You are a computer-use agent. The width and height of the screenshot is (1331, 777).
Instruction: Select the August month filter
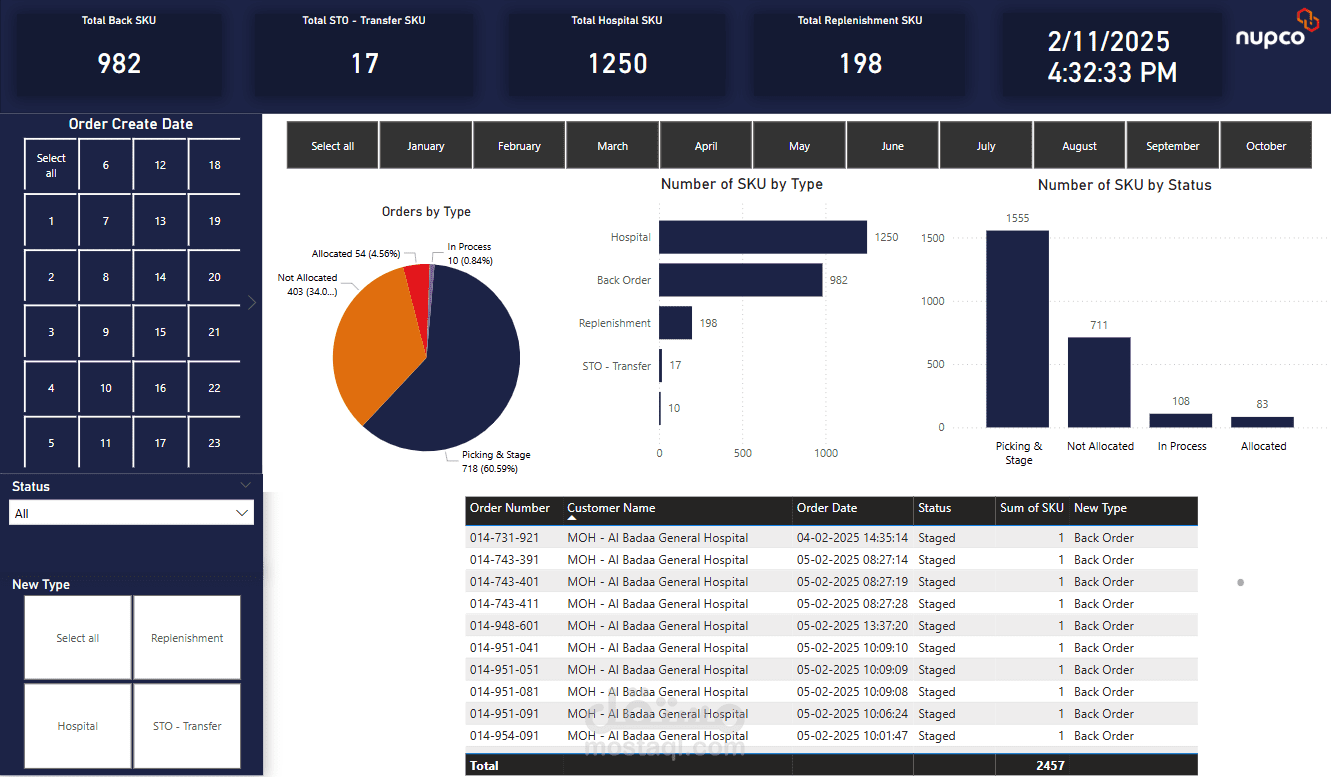tap(1080, 146)
